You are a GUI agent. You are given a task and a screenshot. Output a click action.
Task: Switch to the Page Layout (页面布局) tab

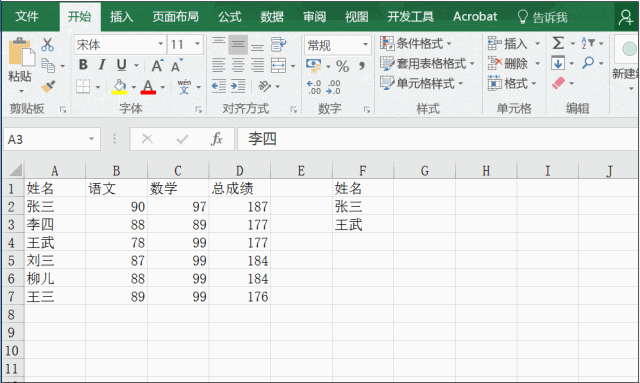176,16
